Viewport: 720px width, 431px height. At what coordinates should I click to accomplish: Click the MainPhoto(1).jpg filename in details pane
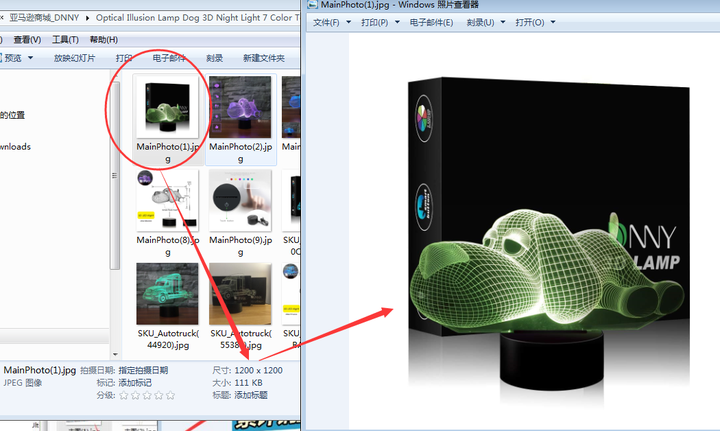pos(40,370)
